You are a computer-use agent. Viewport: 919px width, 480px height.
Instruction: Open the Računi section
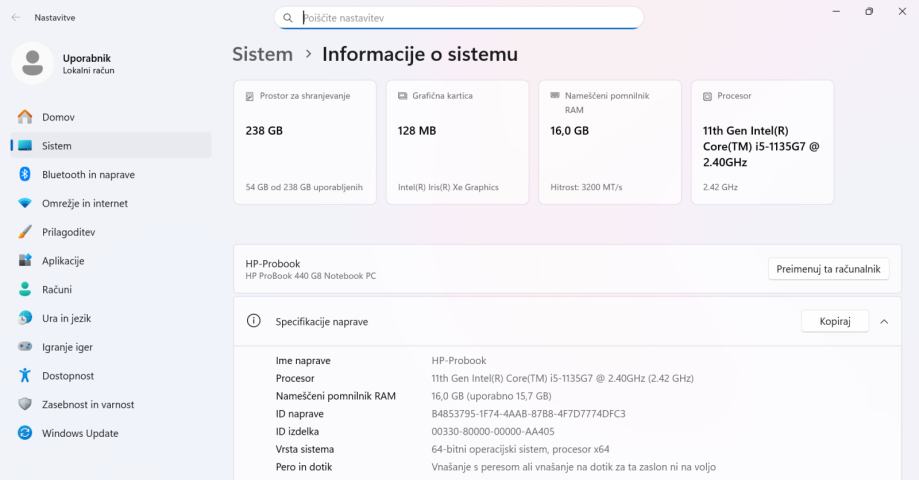[111, 289]
